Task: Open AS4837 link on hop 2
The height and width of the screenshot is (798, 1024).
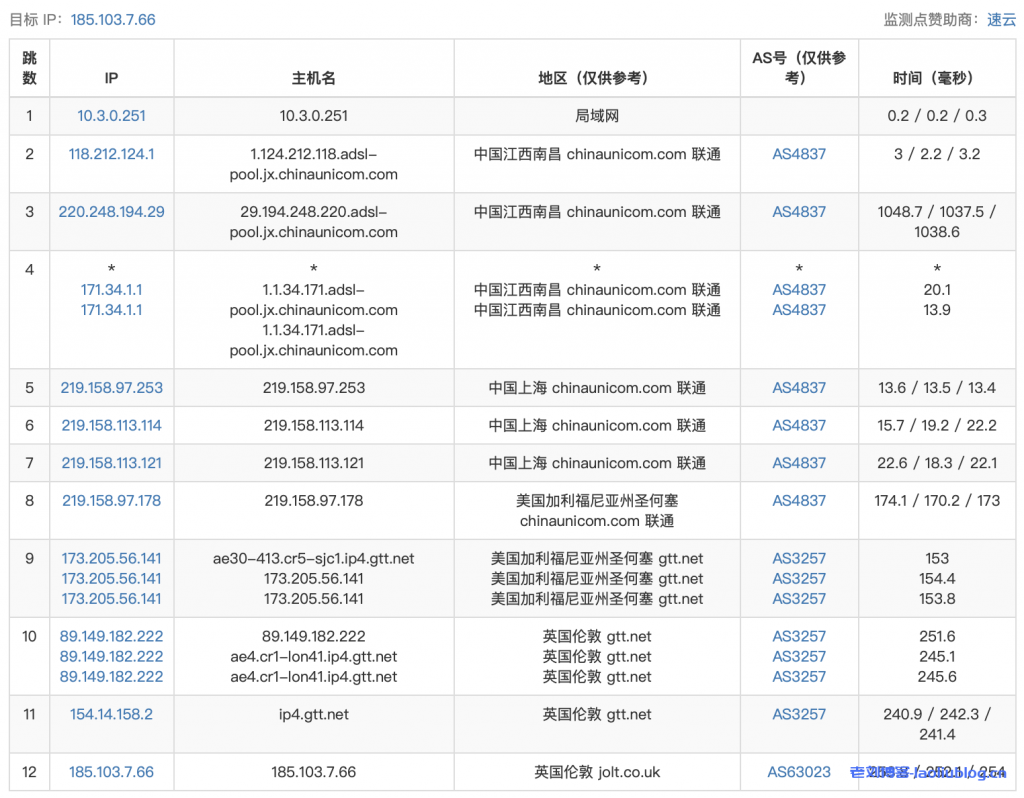Action: [798, 154]
